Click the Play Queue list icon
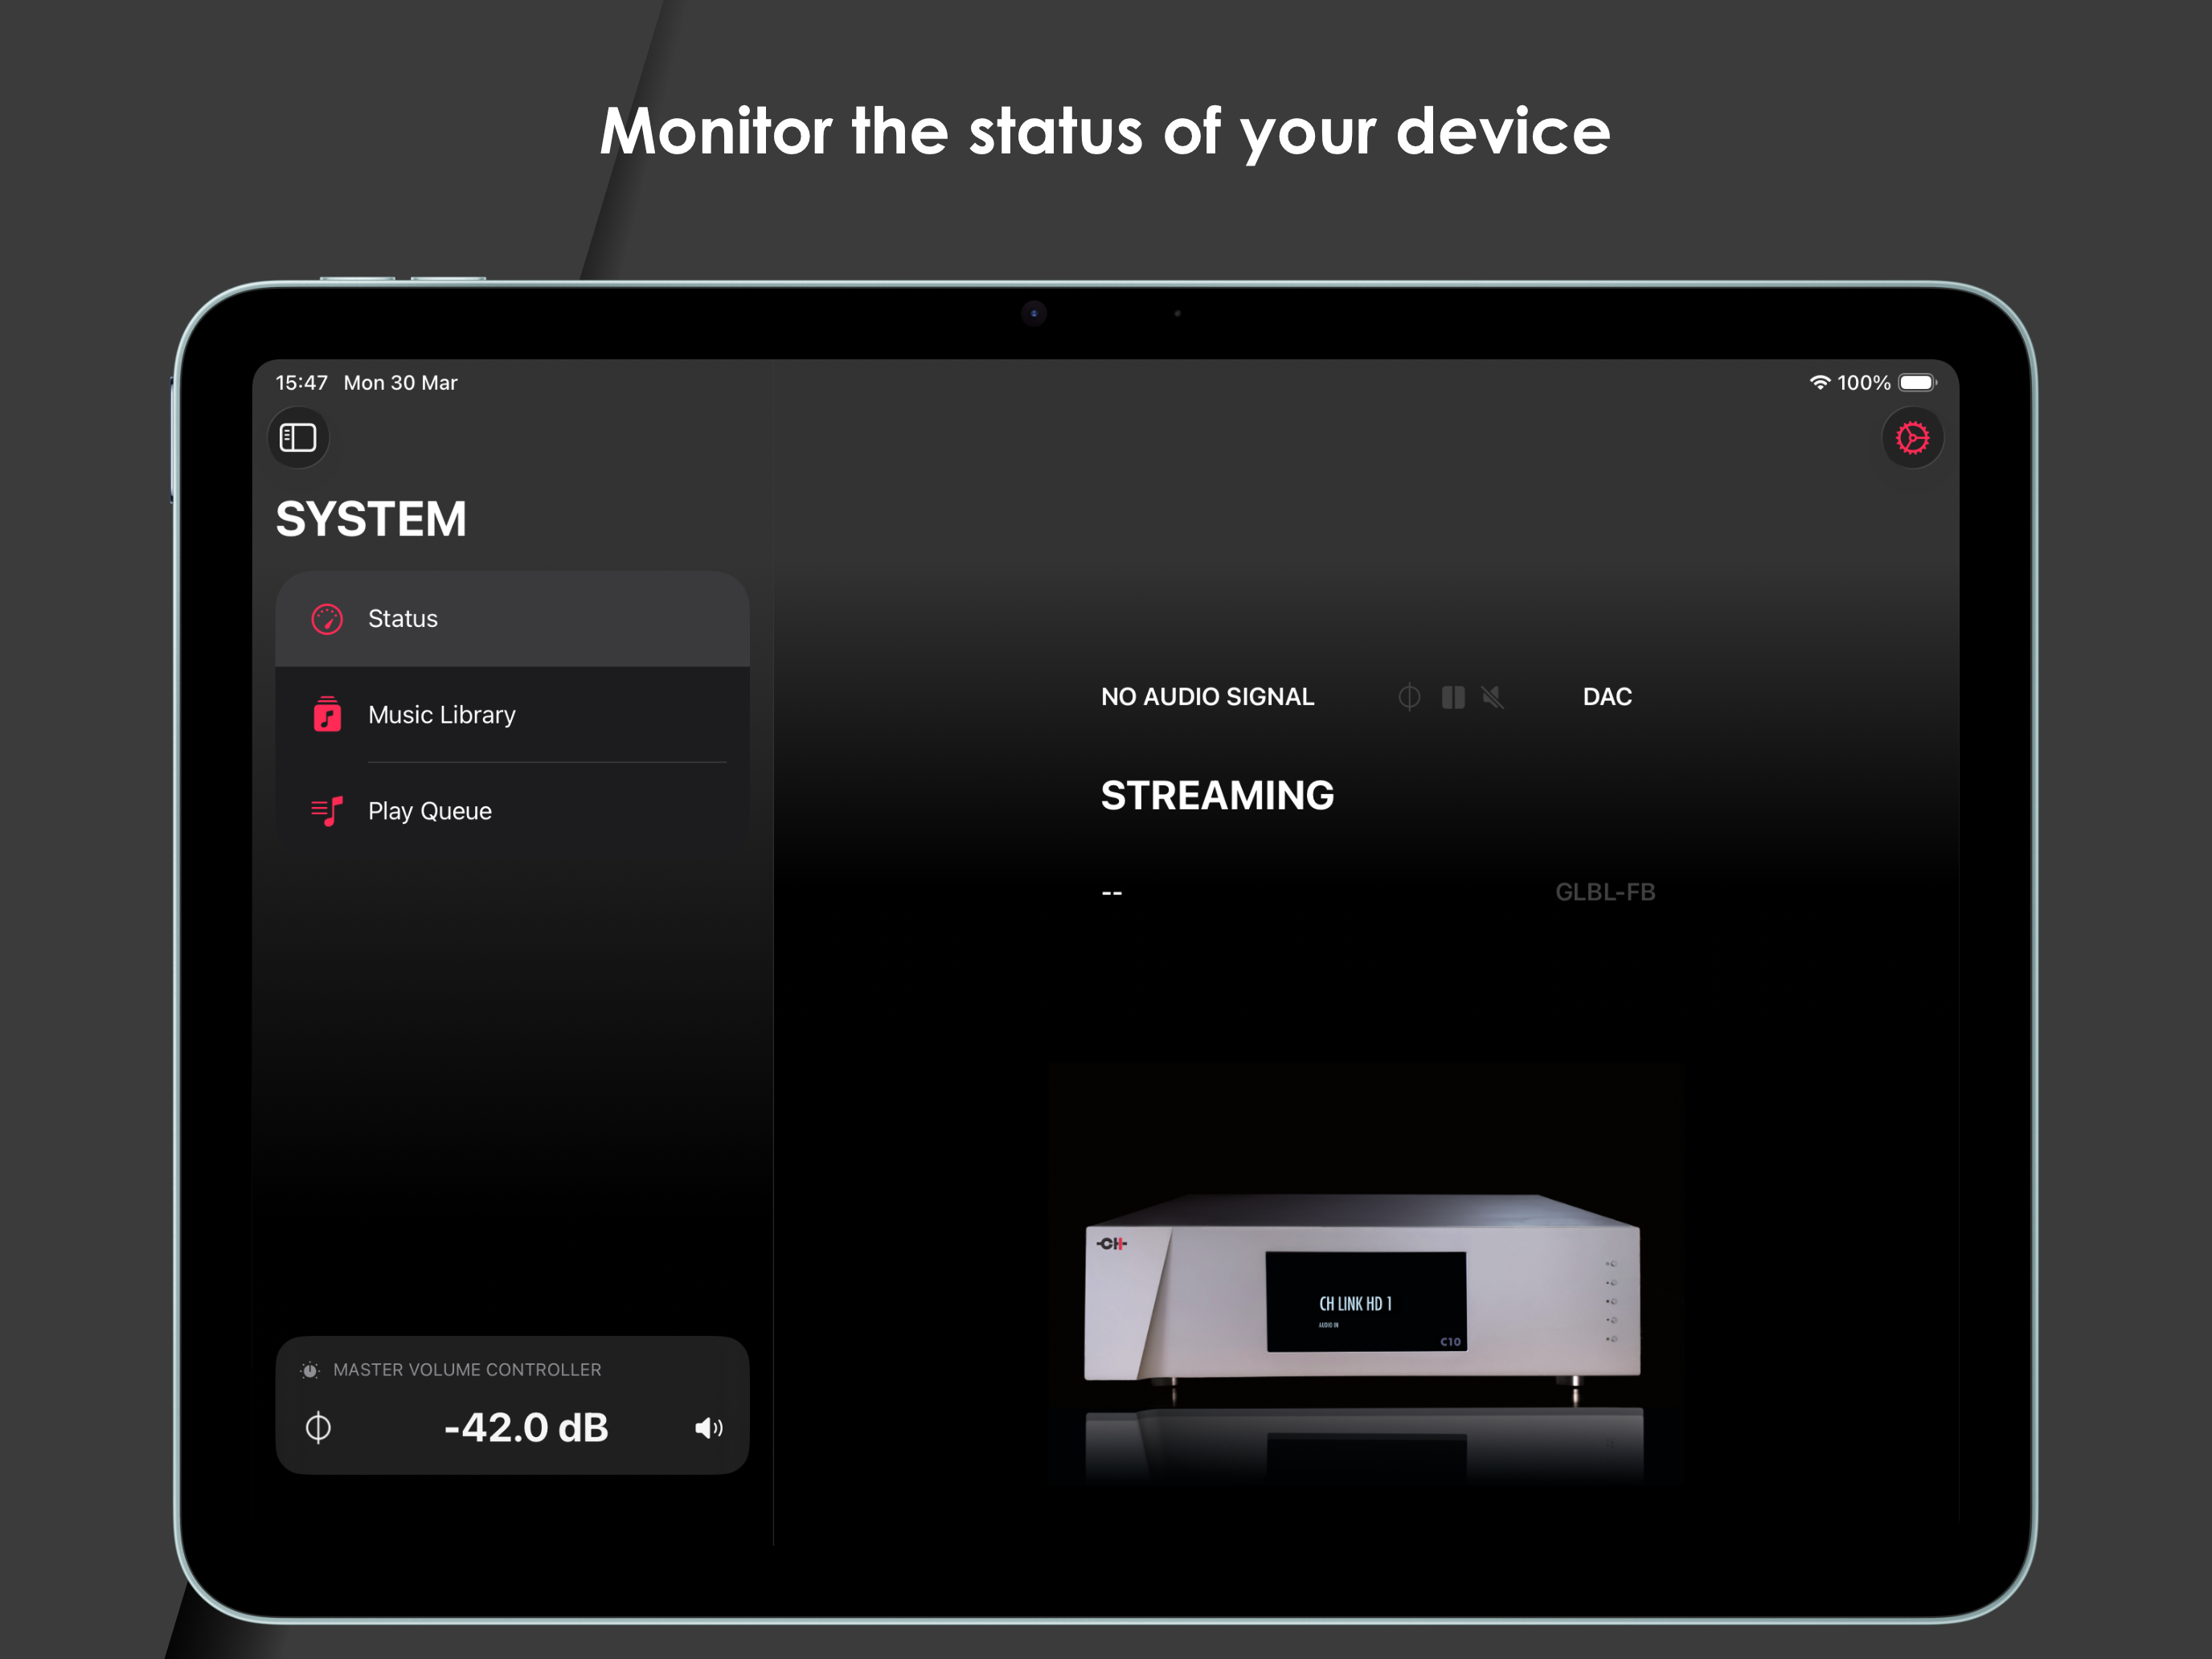The image size is (2212, 1659). (x=327, y=811)
